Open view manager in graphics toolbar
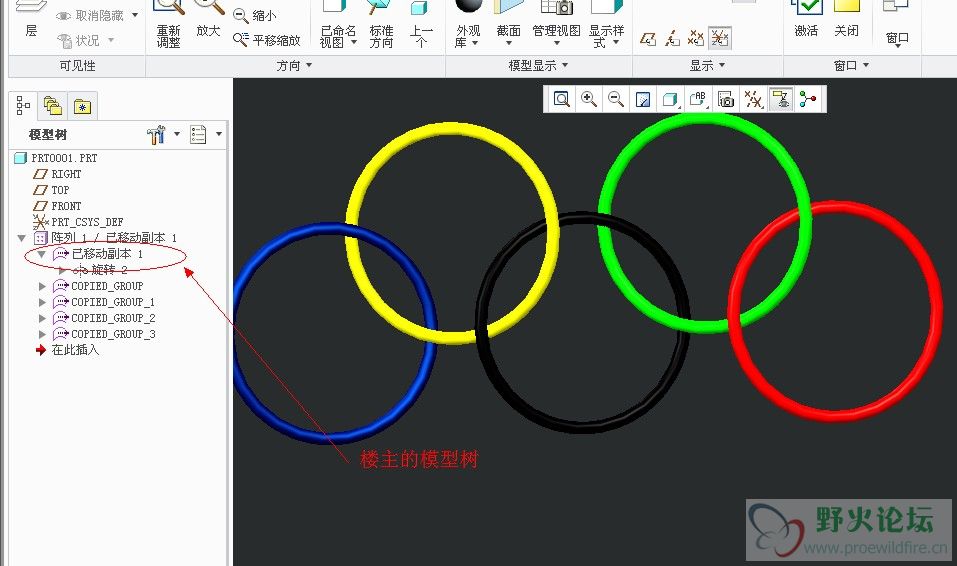This screenshot has width=957, height=566. pyautogui.click(x=726, y=99)
